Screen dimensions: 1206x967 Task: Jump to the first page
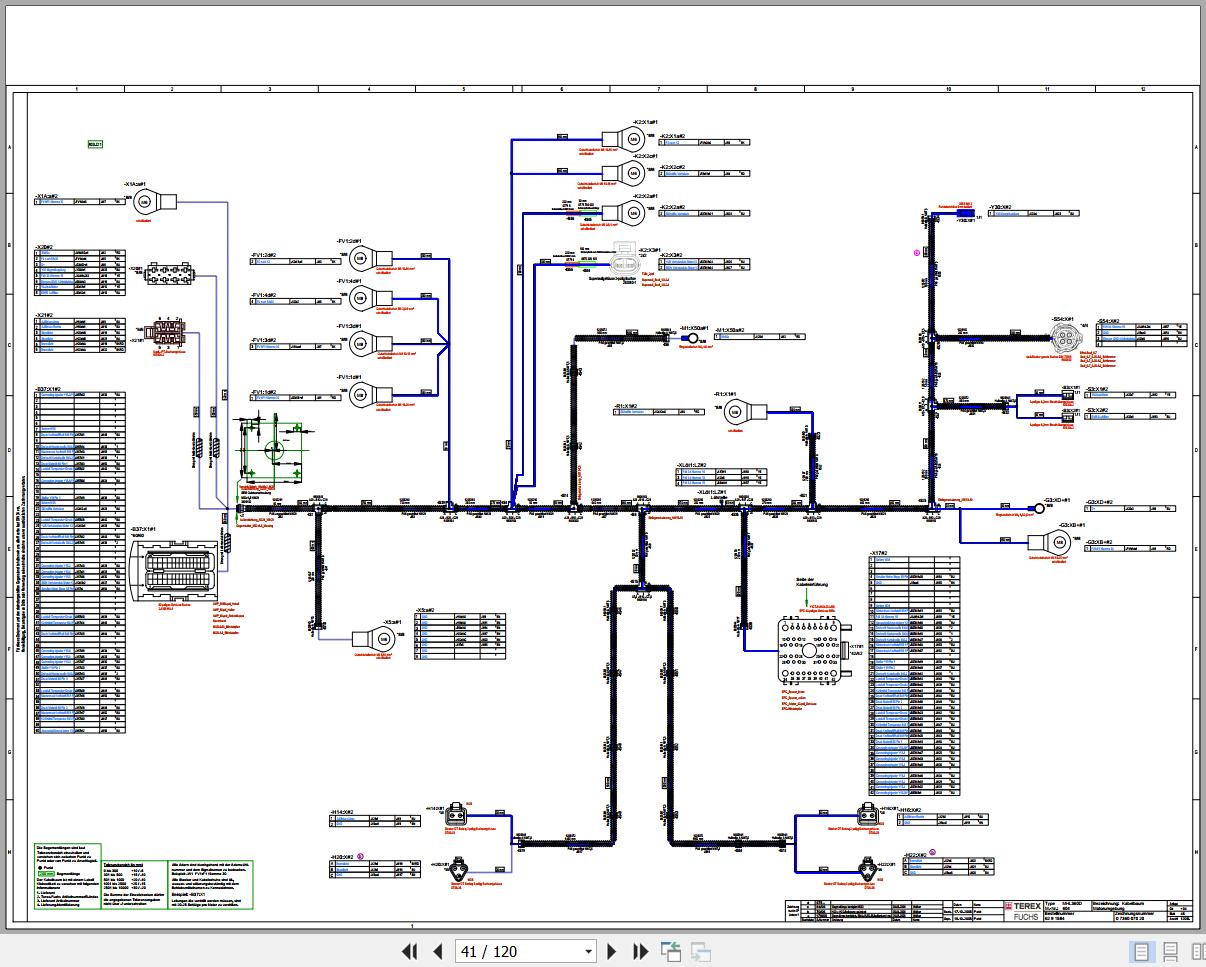(x=409, y=951)
